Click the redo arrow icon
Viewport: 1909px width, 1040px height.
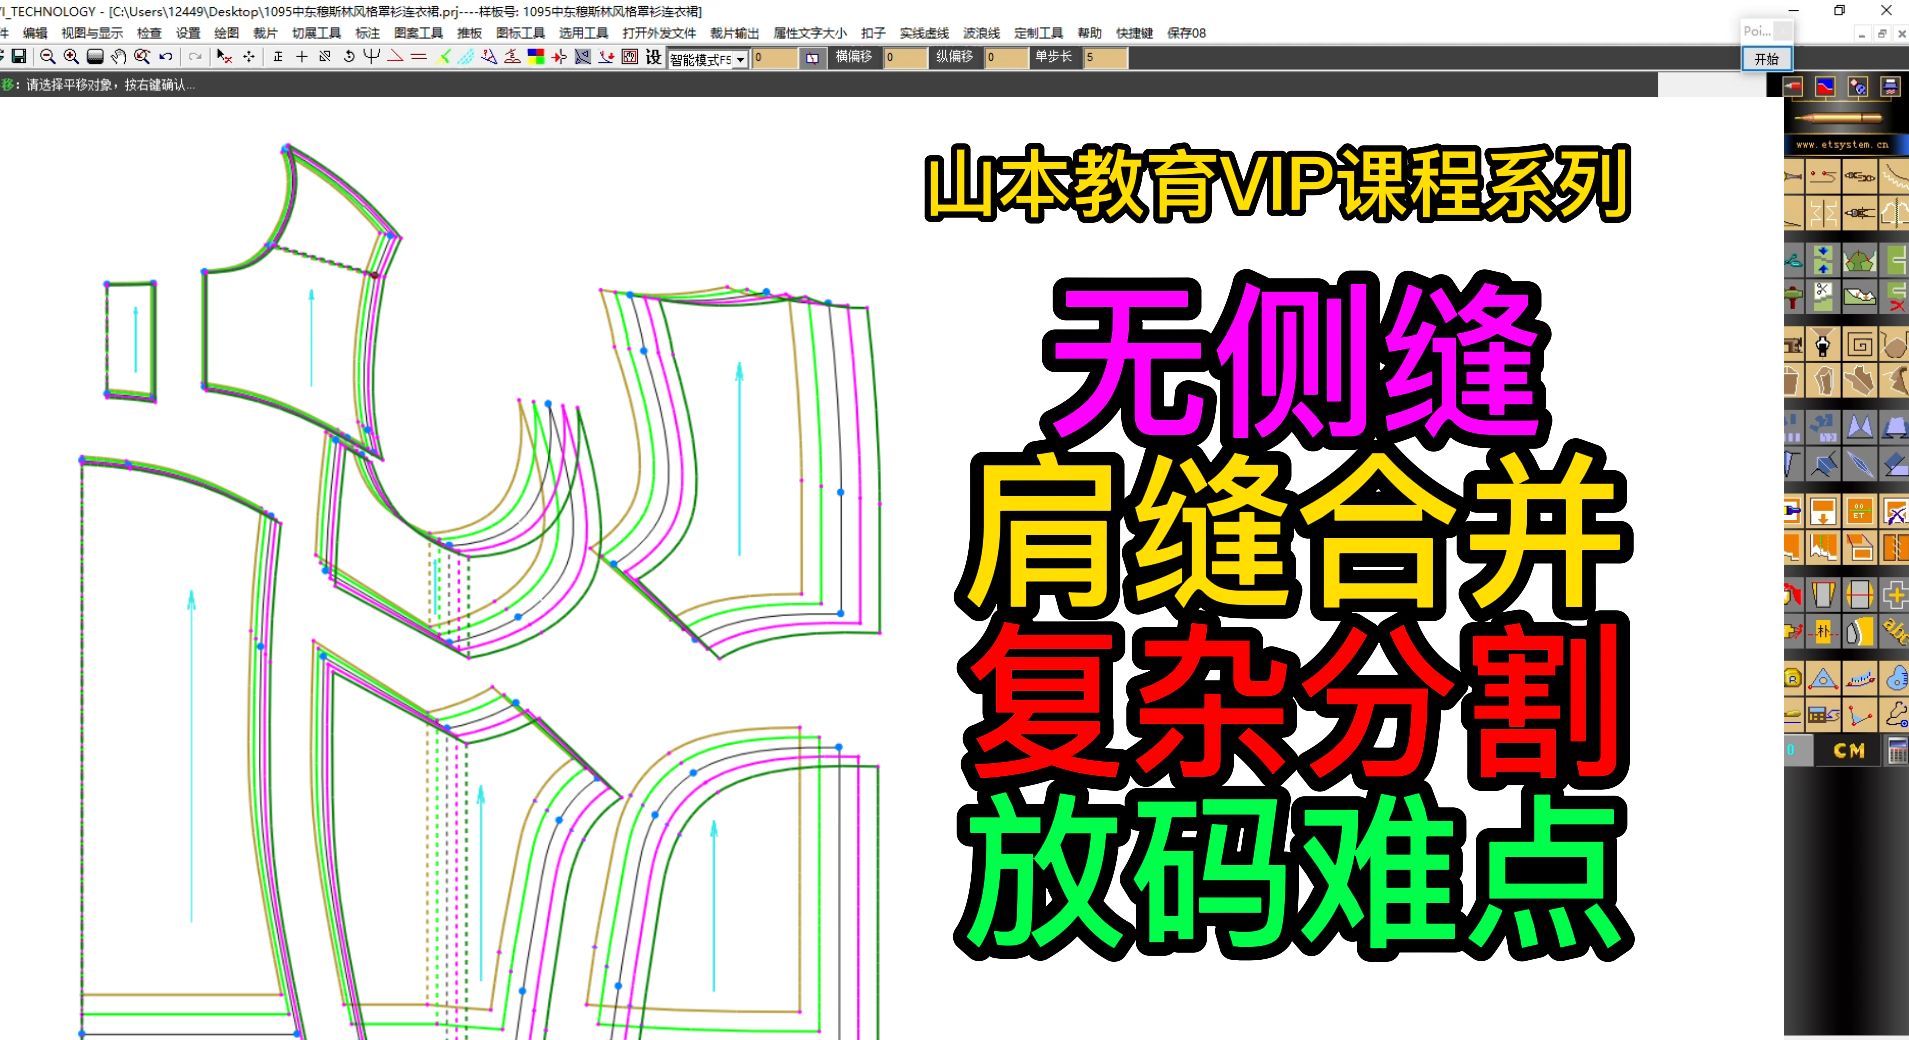pyautogui.click(x=195, y=57)
